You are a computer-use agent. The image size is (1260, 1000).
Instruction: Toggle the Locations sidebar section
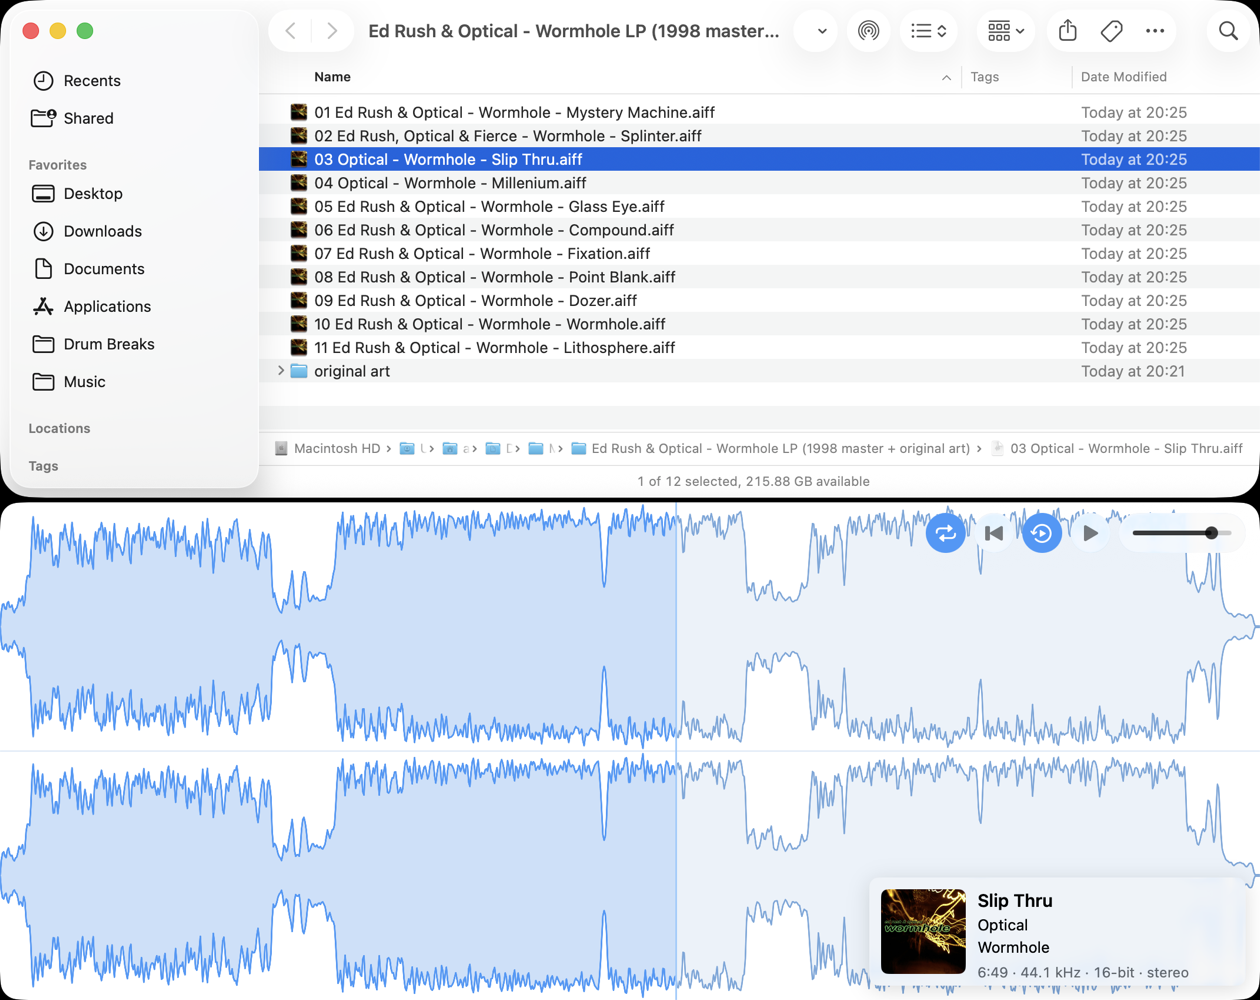click(x=59, y=428)
